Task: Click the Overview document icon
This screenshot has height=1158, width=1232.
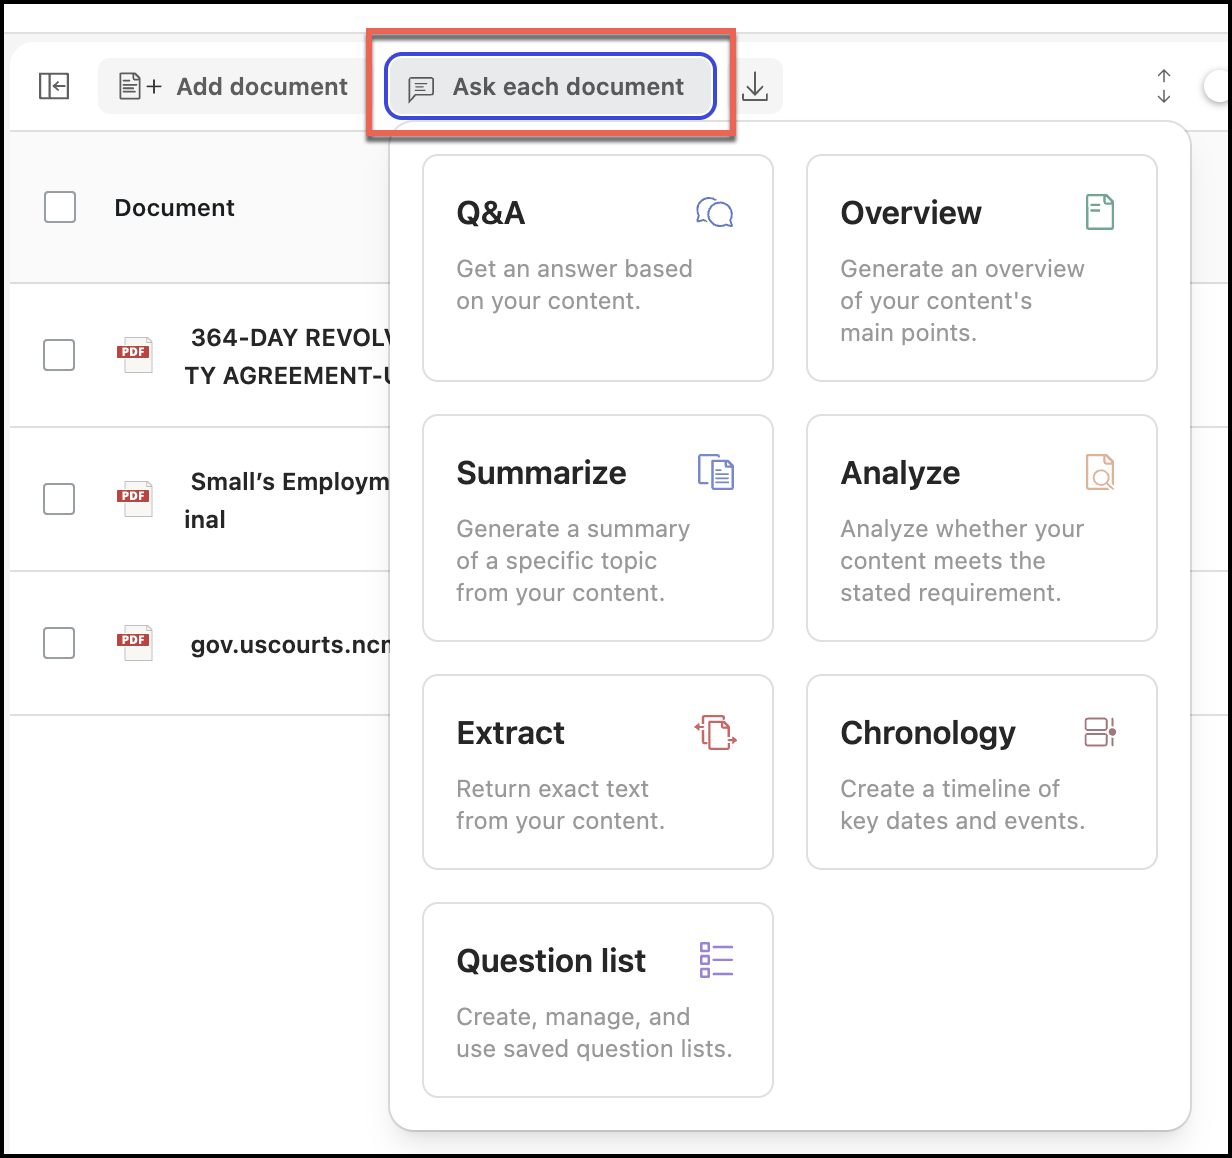Action: 1099,212
